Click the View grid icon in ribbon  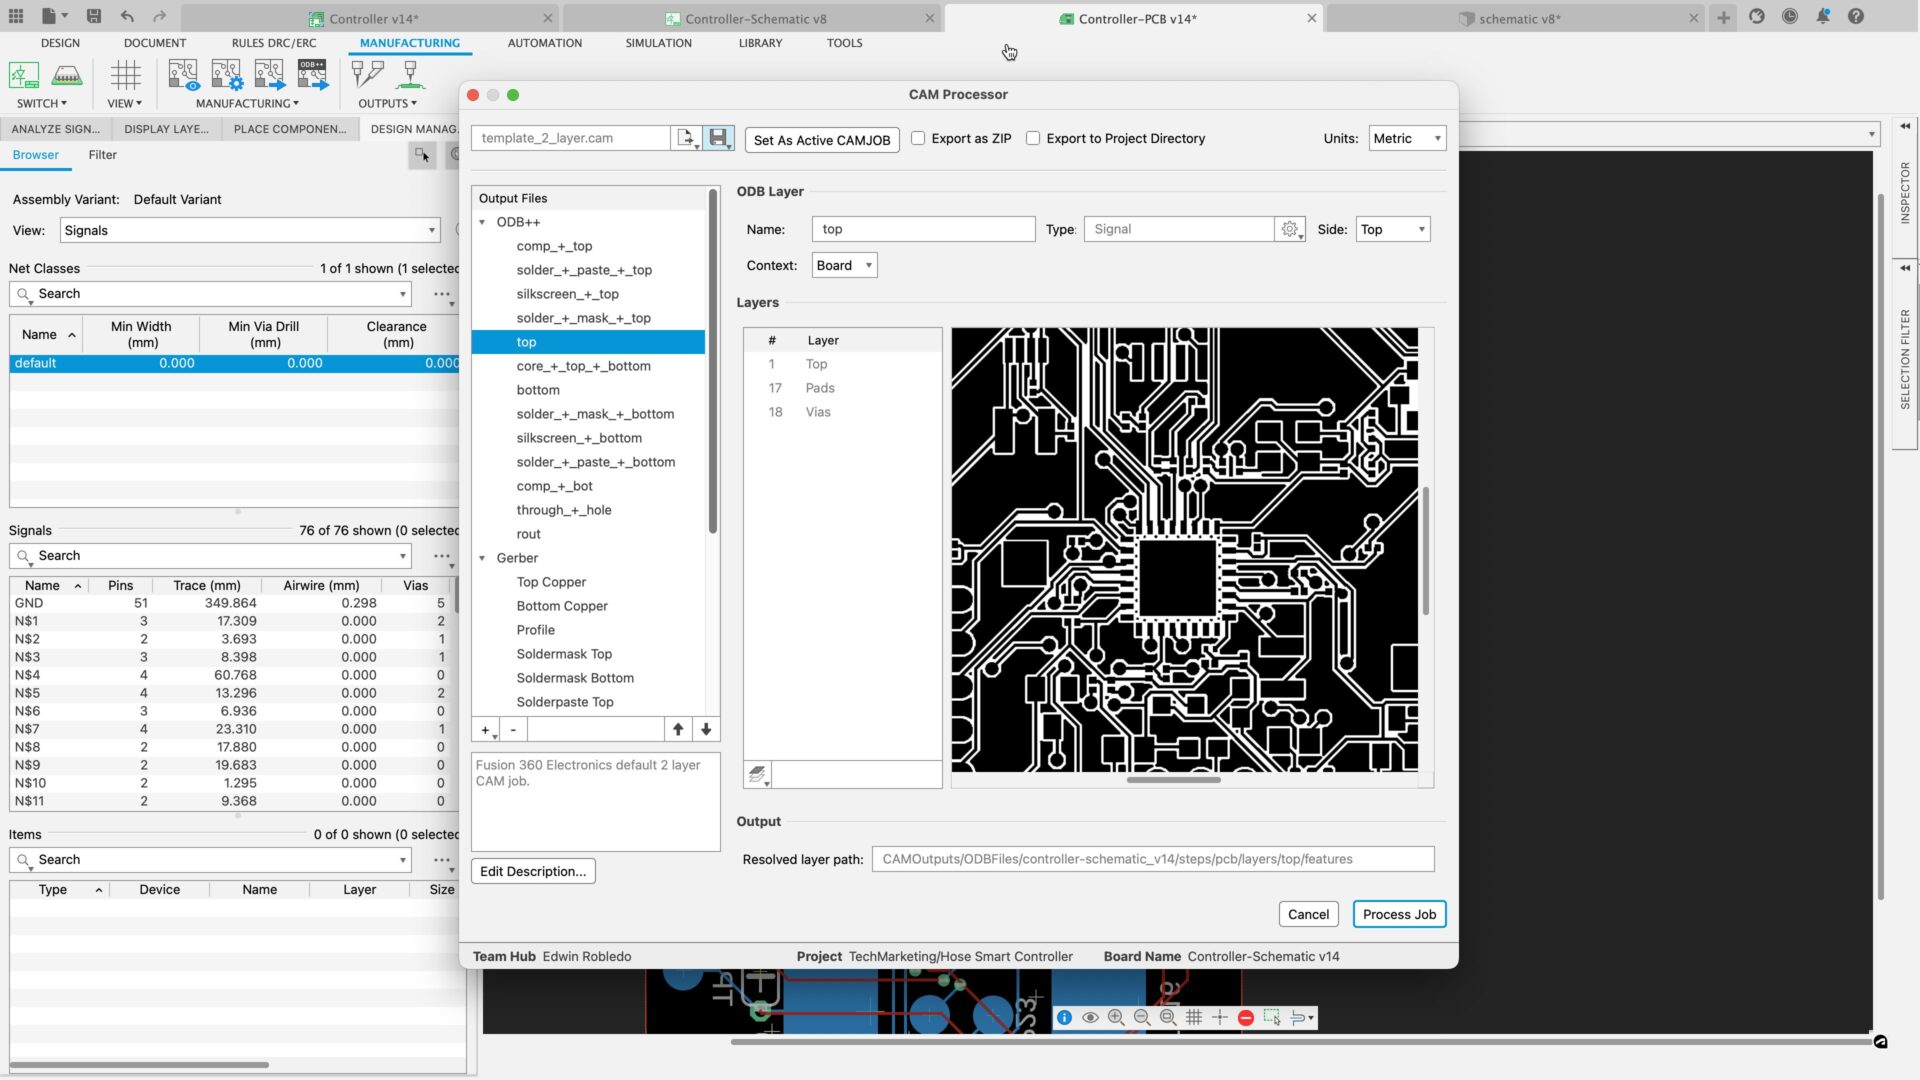(125, 75)
